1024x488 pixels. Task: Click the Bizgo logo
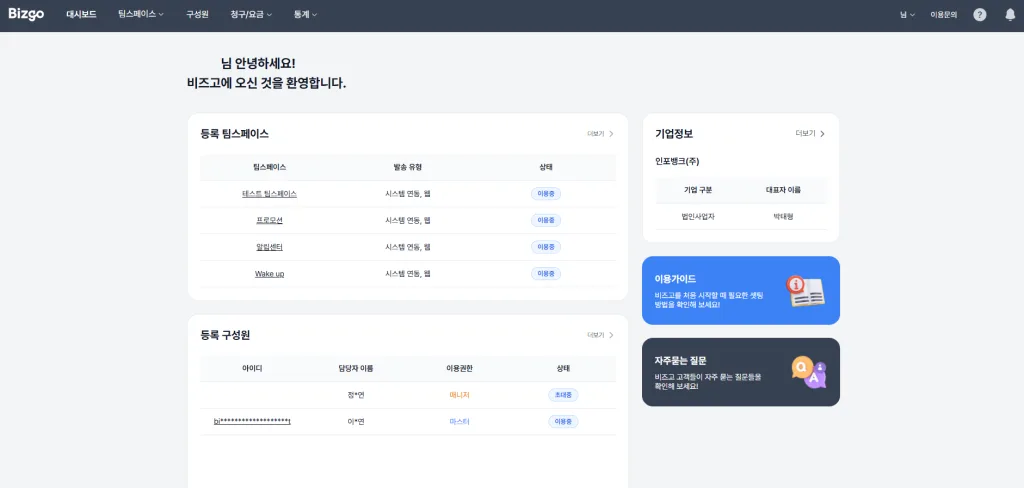pos(26,14)
